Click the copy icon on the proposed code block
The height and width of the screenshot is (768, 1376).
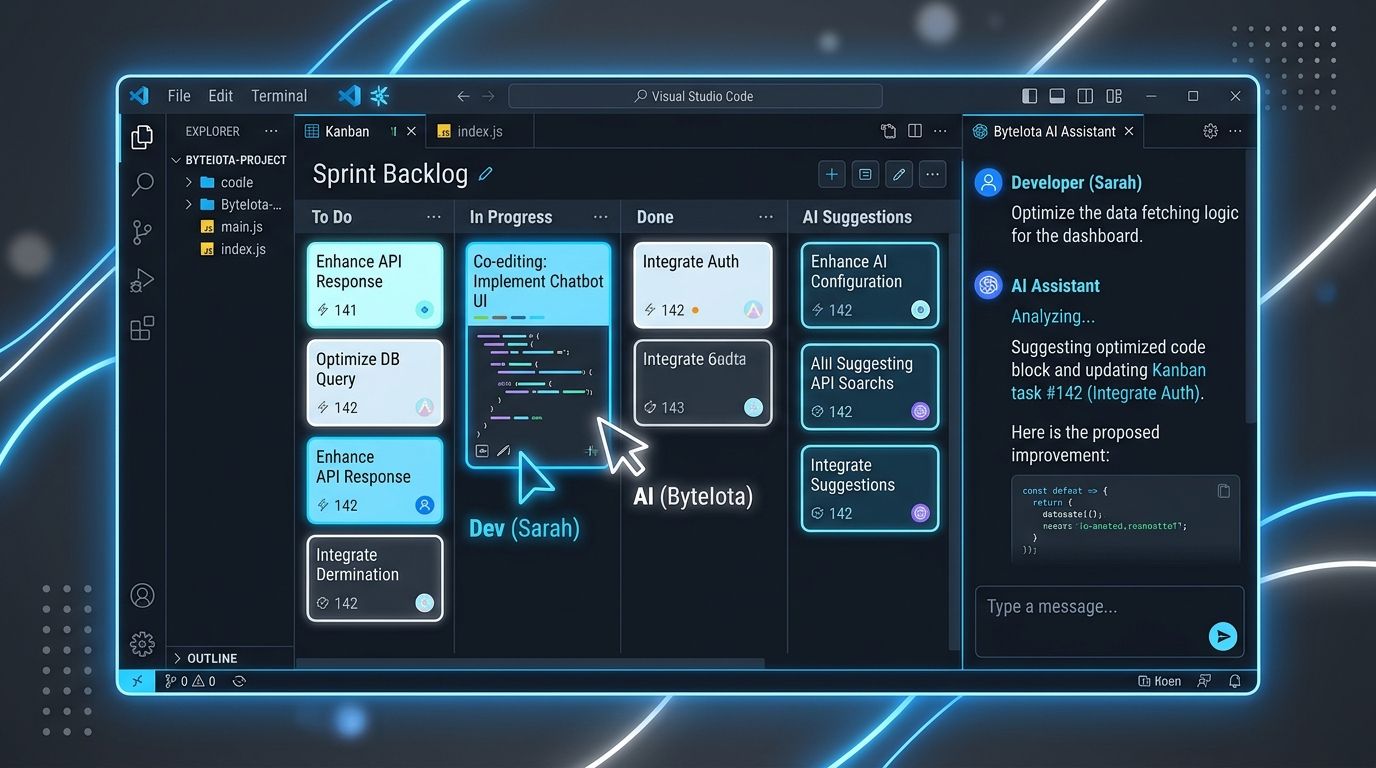coord(1223,491)
